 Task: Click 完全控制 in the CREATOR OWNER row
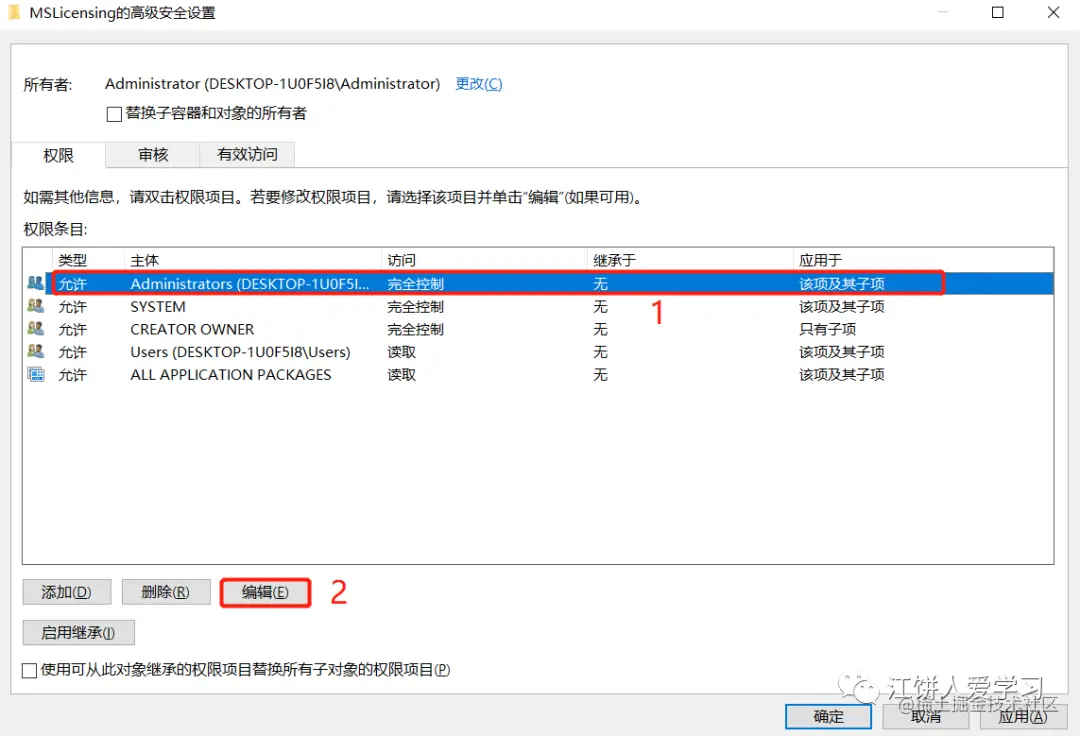415,329
